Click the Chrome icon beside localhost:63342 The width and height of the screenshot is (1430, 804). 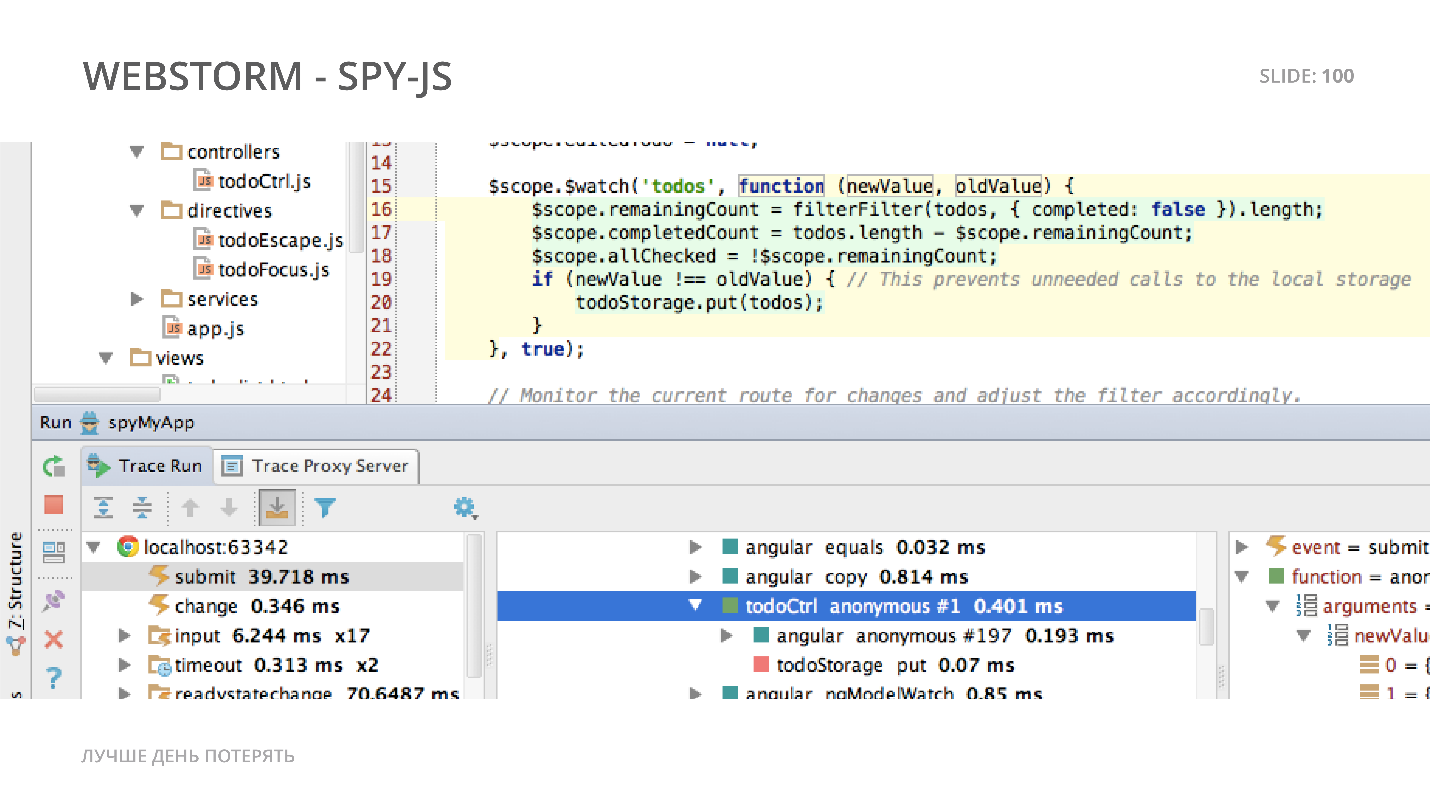(x=128, y=547)
